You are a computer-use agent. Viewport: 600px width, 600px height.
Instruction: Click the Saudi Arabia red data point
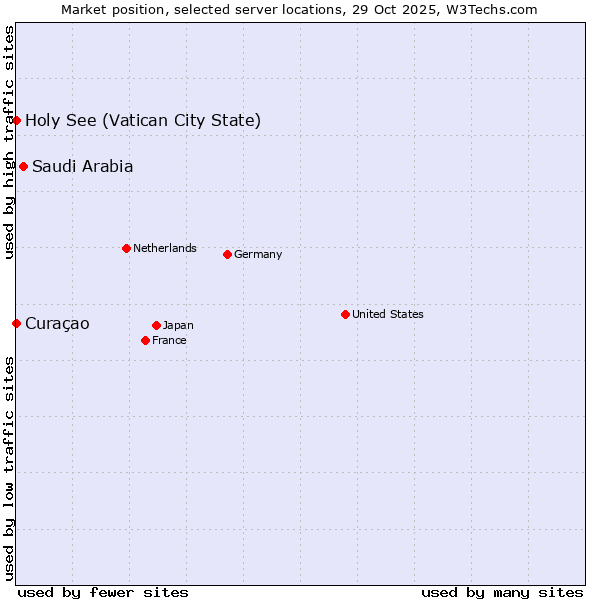click(x=23, y=166)
